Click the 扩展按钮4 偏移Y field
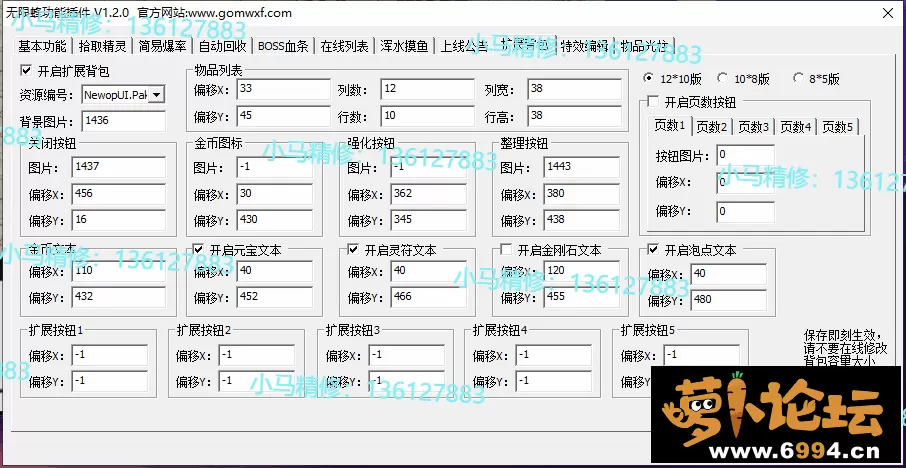 pos(554,381)
